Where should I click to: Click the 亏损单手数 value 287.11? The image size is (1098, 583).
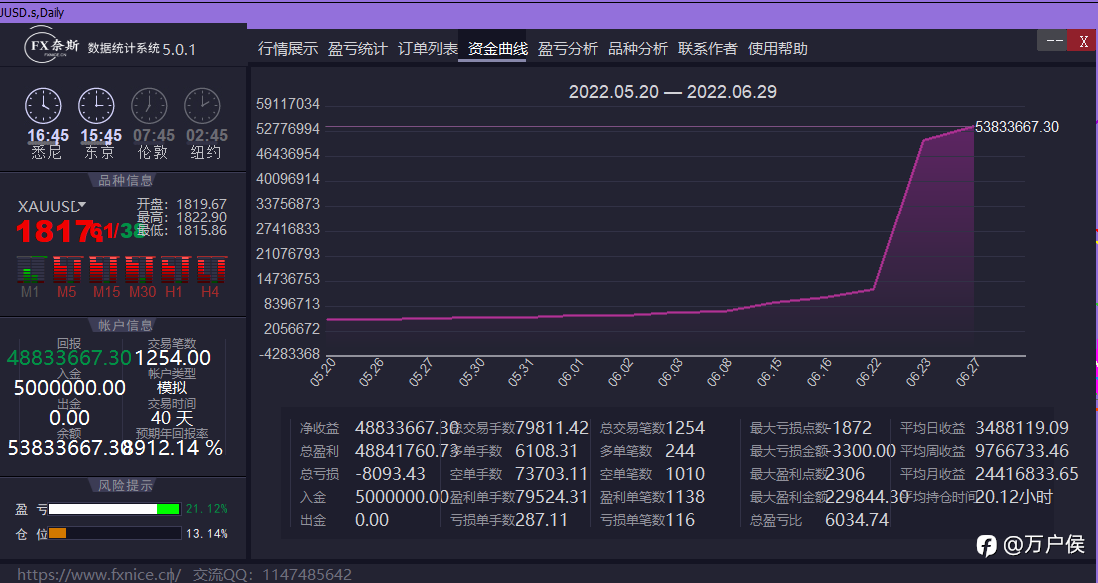click(541, 520)
